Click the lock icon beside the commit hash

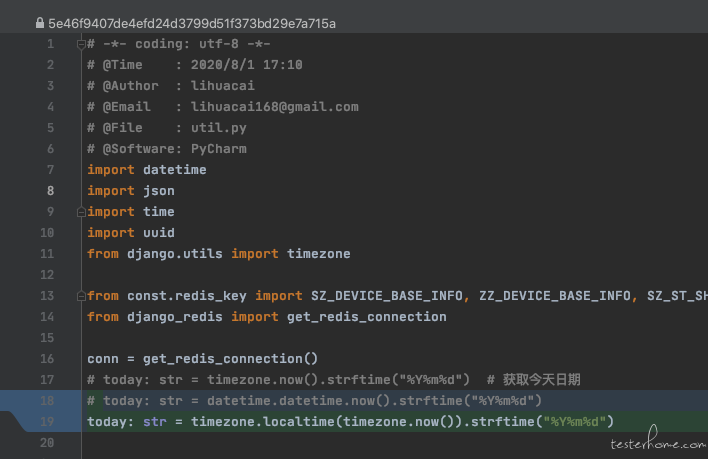(x=40, y=23)
